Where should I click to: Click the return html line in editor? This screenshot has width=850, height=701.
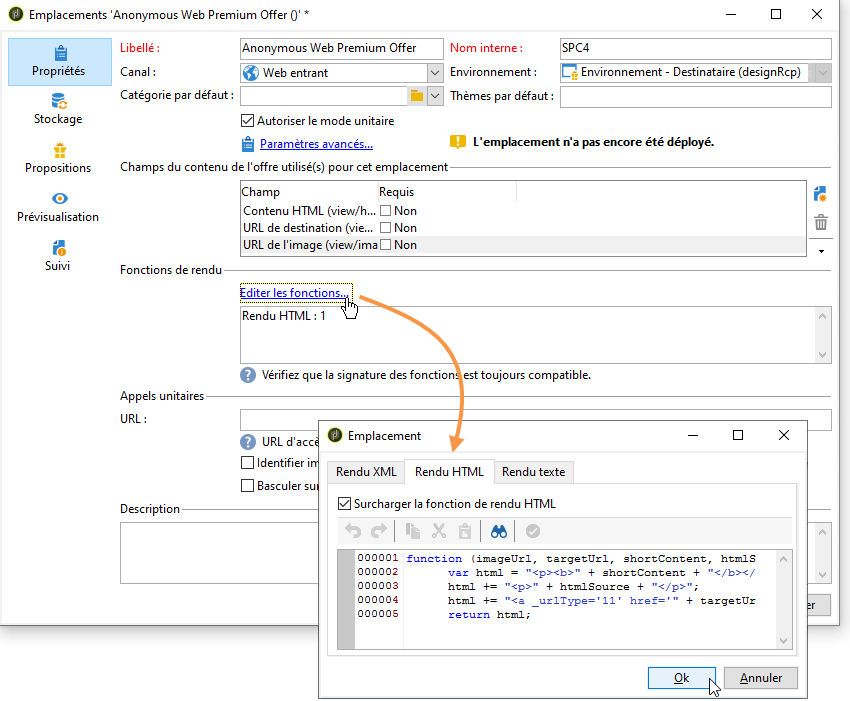pyautogui.click(x=488, y=615)
